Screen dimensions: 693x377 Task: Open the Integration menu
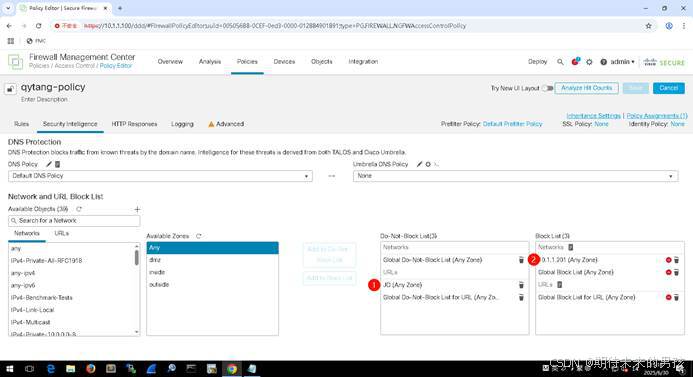point(363,61)
